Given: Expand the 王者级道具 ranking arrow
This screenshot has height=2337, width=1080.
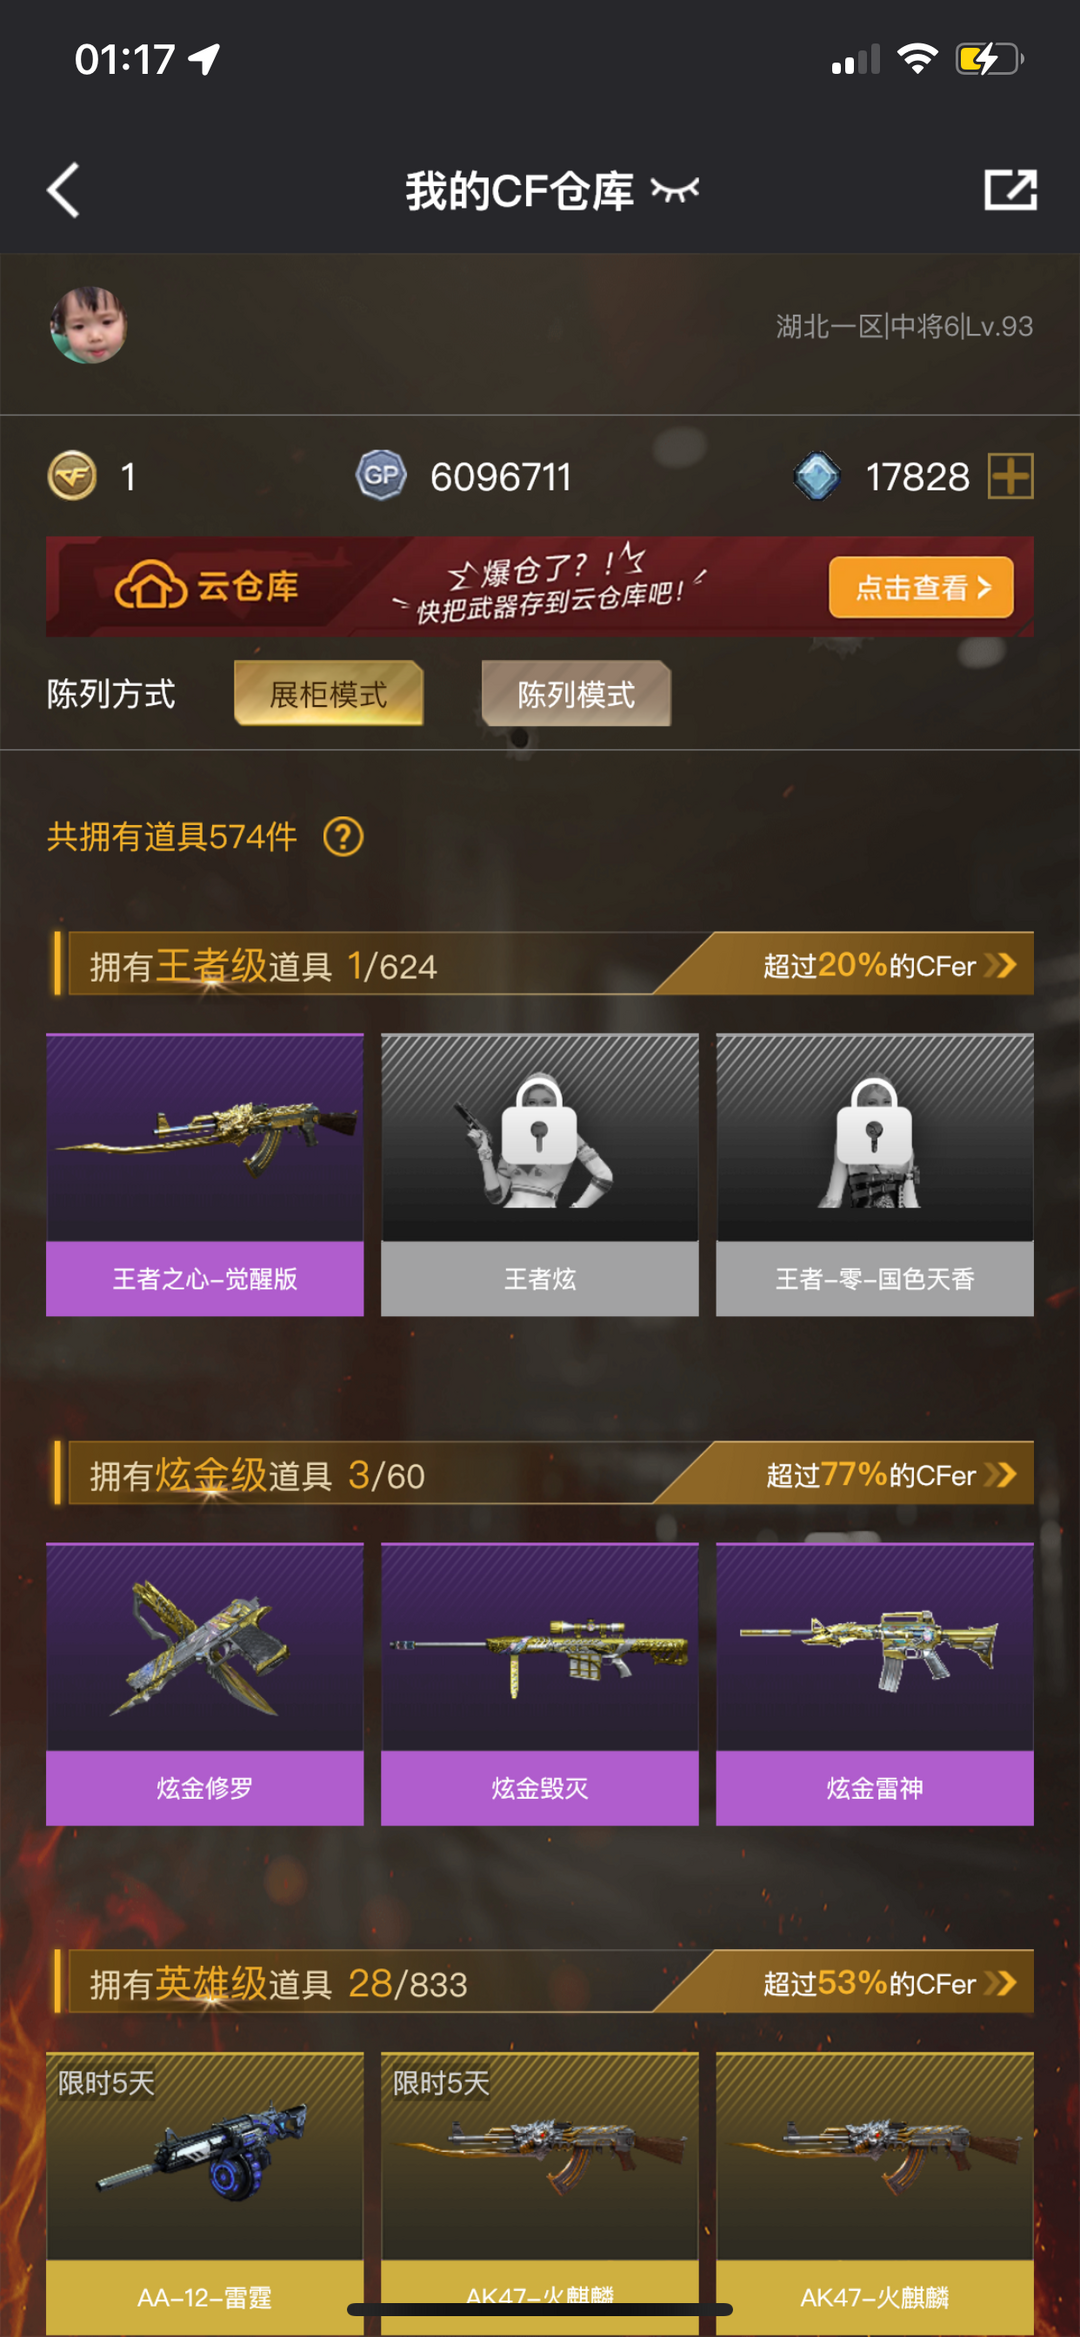Looking at the screenshot, I should point(1000,965).
